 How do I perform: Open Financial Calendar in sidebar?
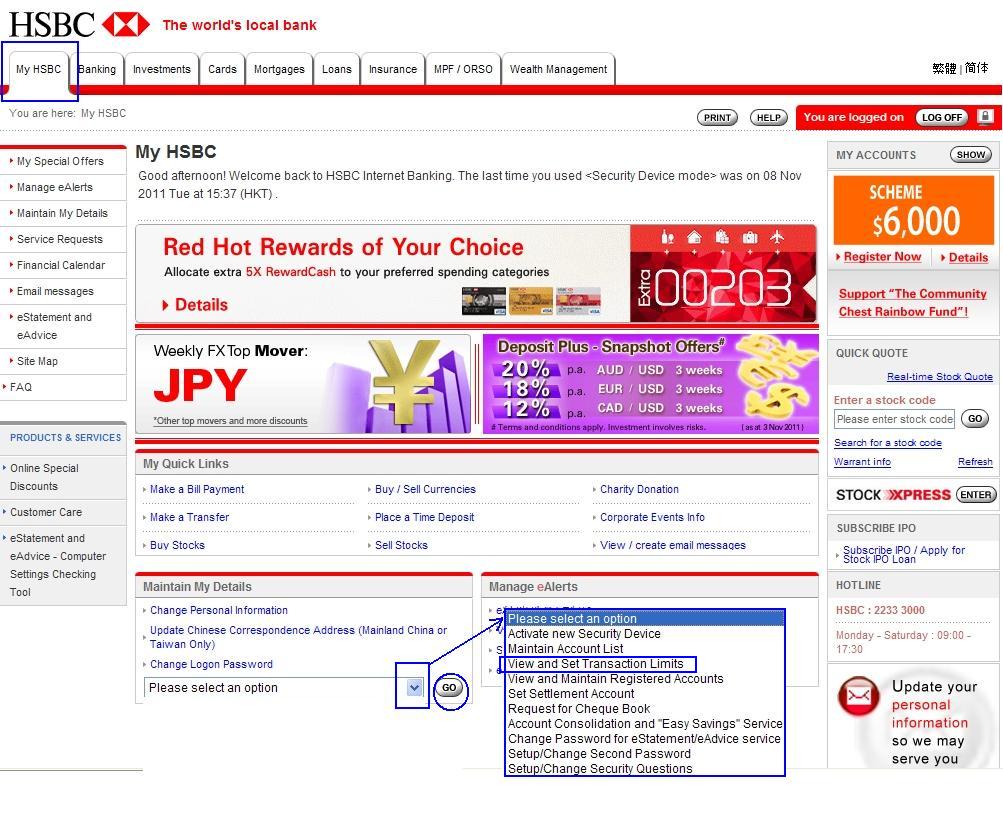click(x=61, y=265)
